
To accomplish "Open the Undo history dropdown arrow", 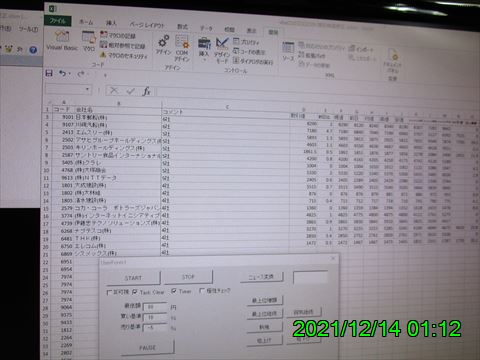I will (x=70, y=73).
